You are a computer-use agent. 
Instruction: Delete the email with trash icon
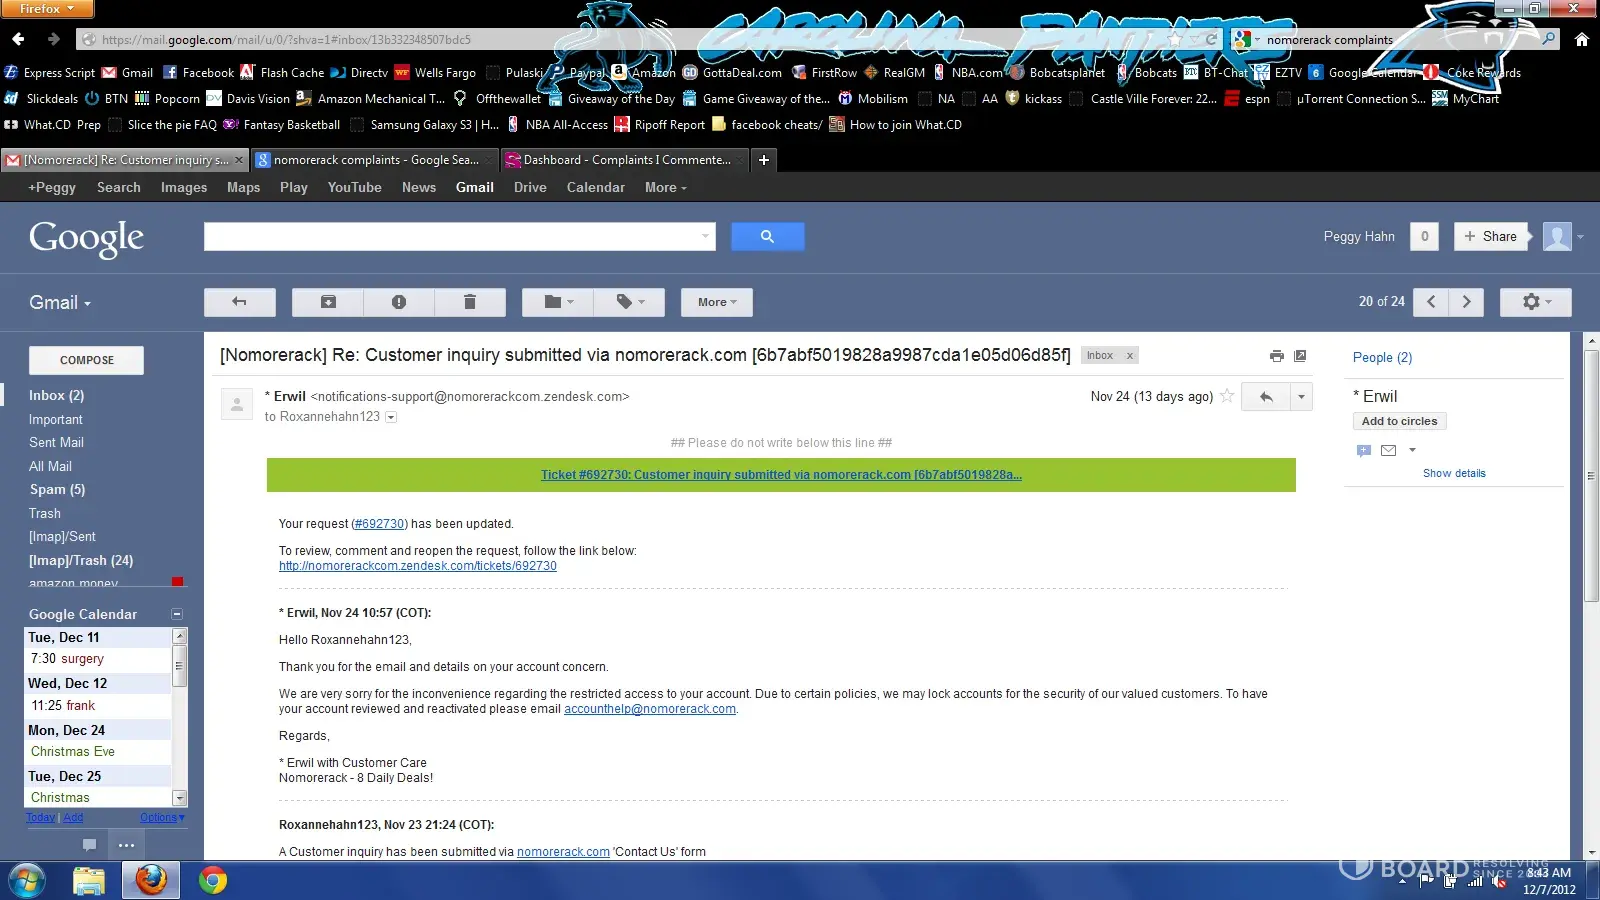tap(470, 302)
